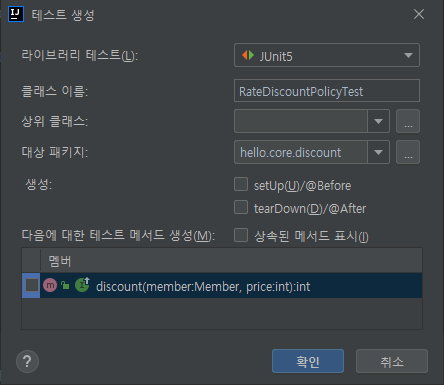Click the pink method 'm' icon

50,285
